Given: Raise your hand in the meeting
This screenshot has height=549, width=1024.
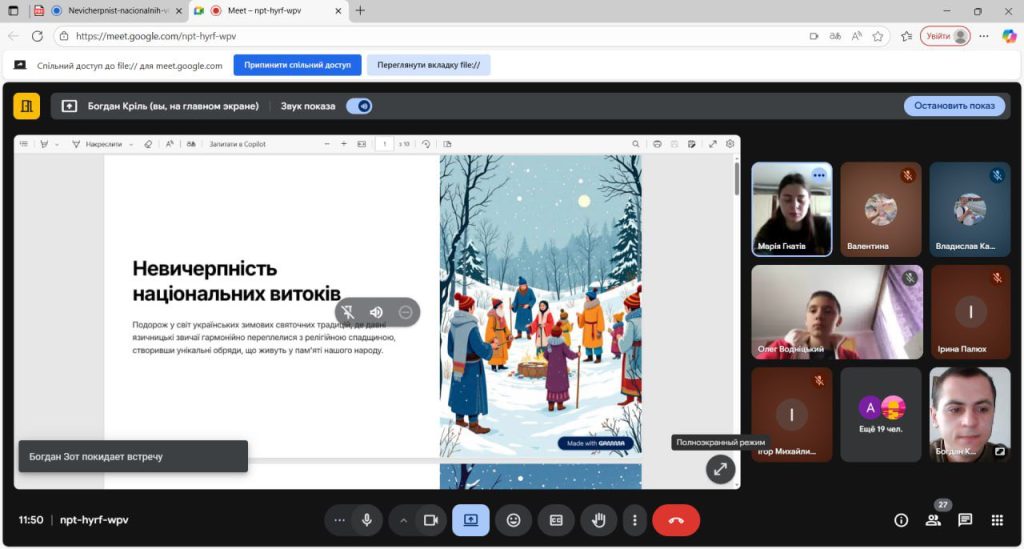Looking at the screenshot, I should click(599, 520).
